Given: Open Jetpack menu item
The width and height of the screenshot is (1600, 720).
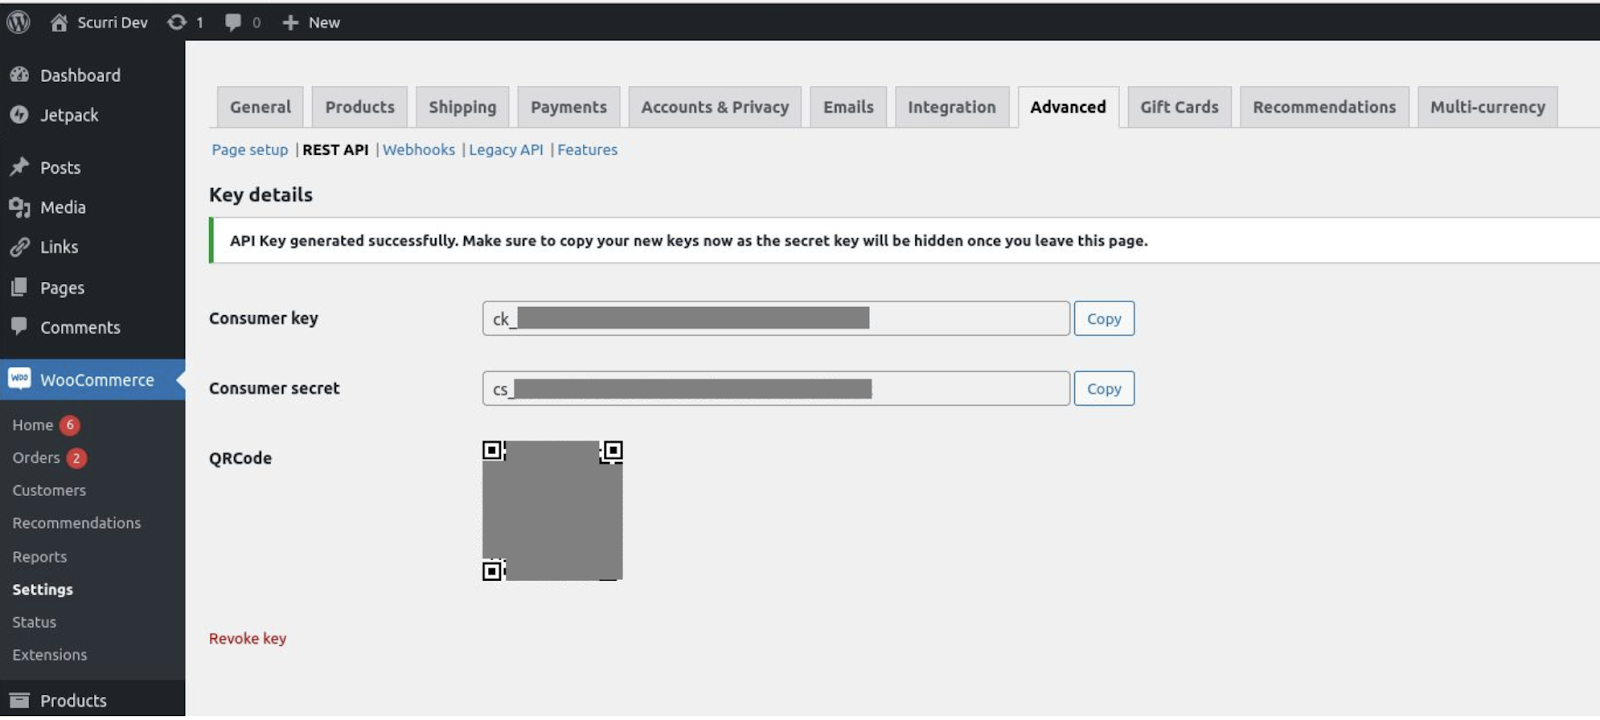Looking at the screenshot, I should pos(69,115).
